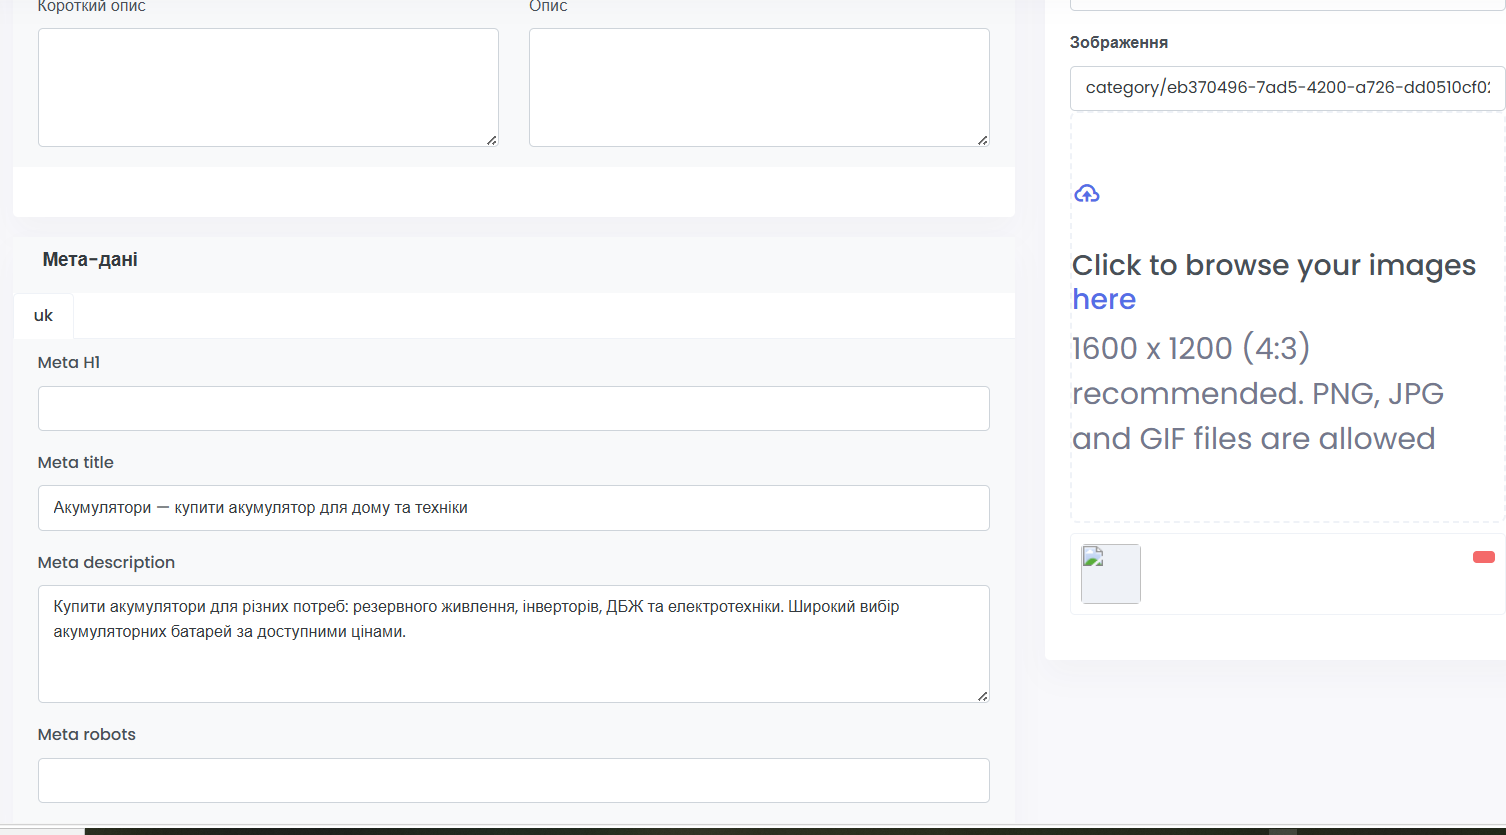Click the Meta title label
This screenshot has width=1506, height=835.
click(x=76, y=462)
